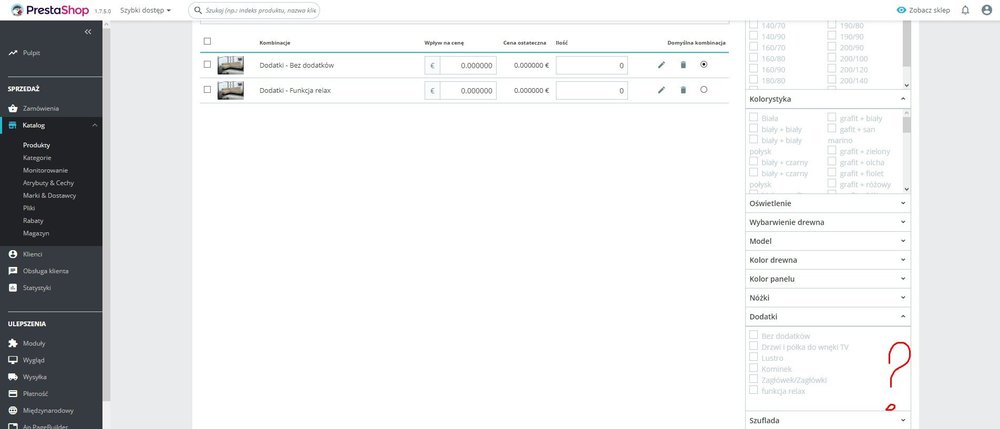Collapse the Katalog menu section
Screen dimensions: 1000x429
coord(94,126)
